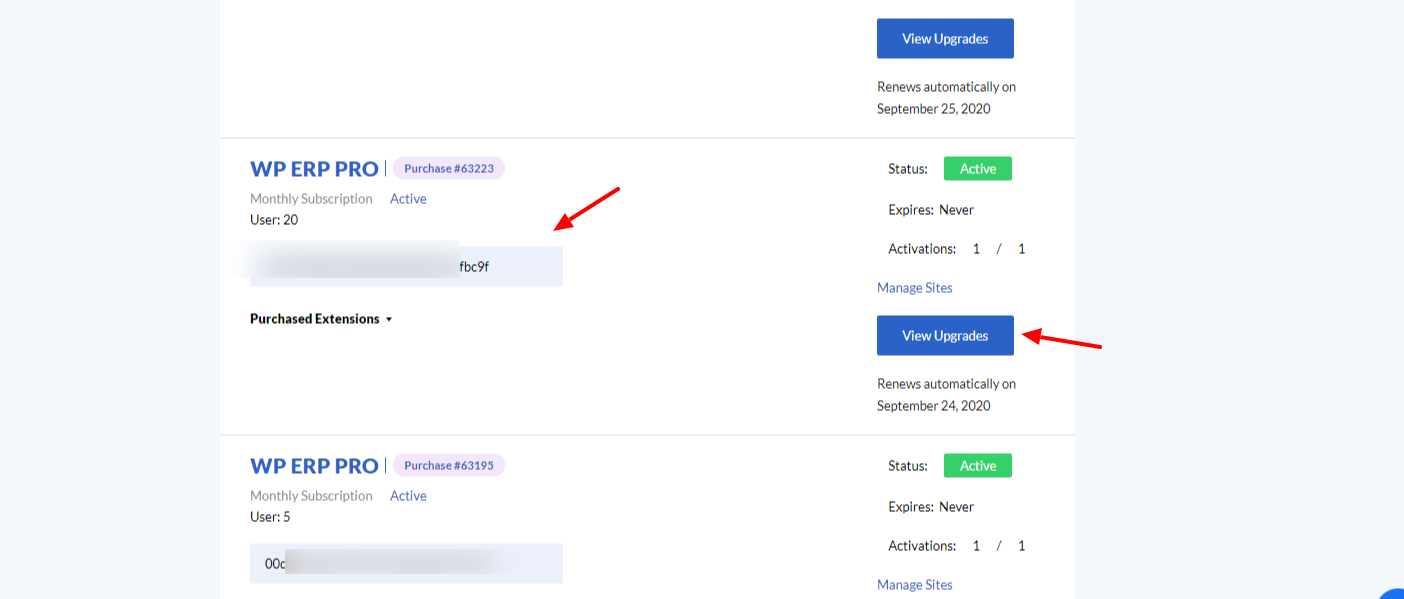
Task: Click the first Activations count link showing 1
Action: tap(976, 248)
